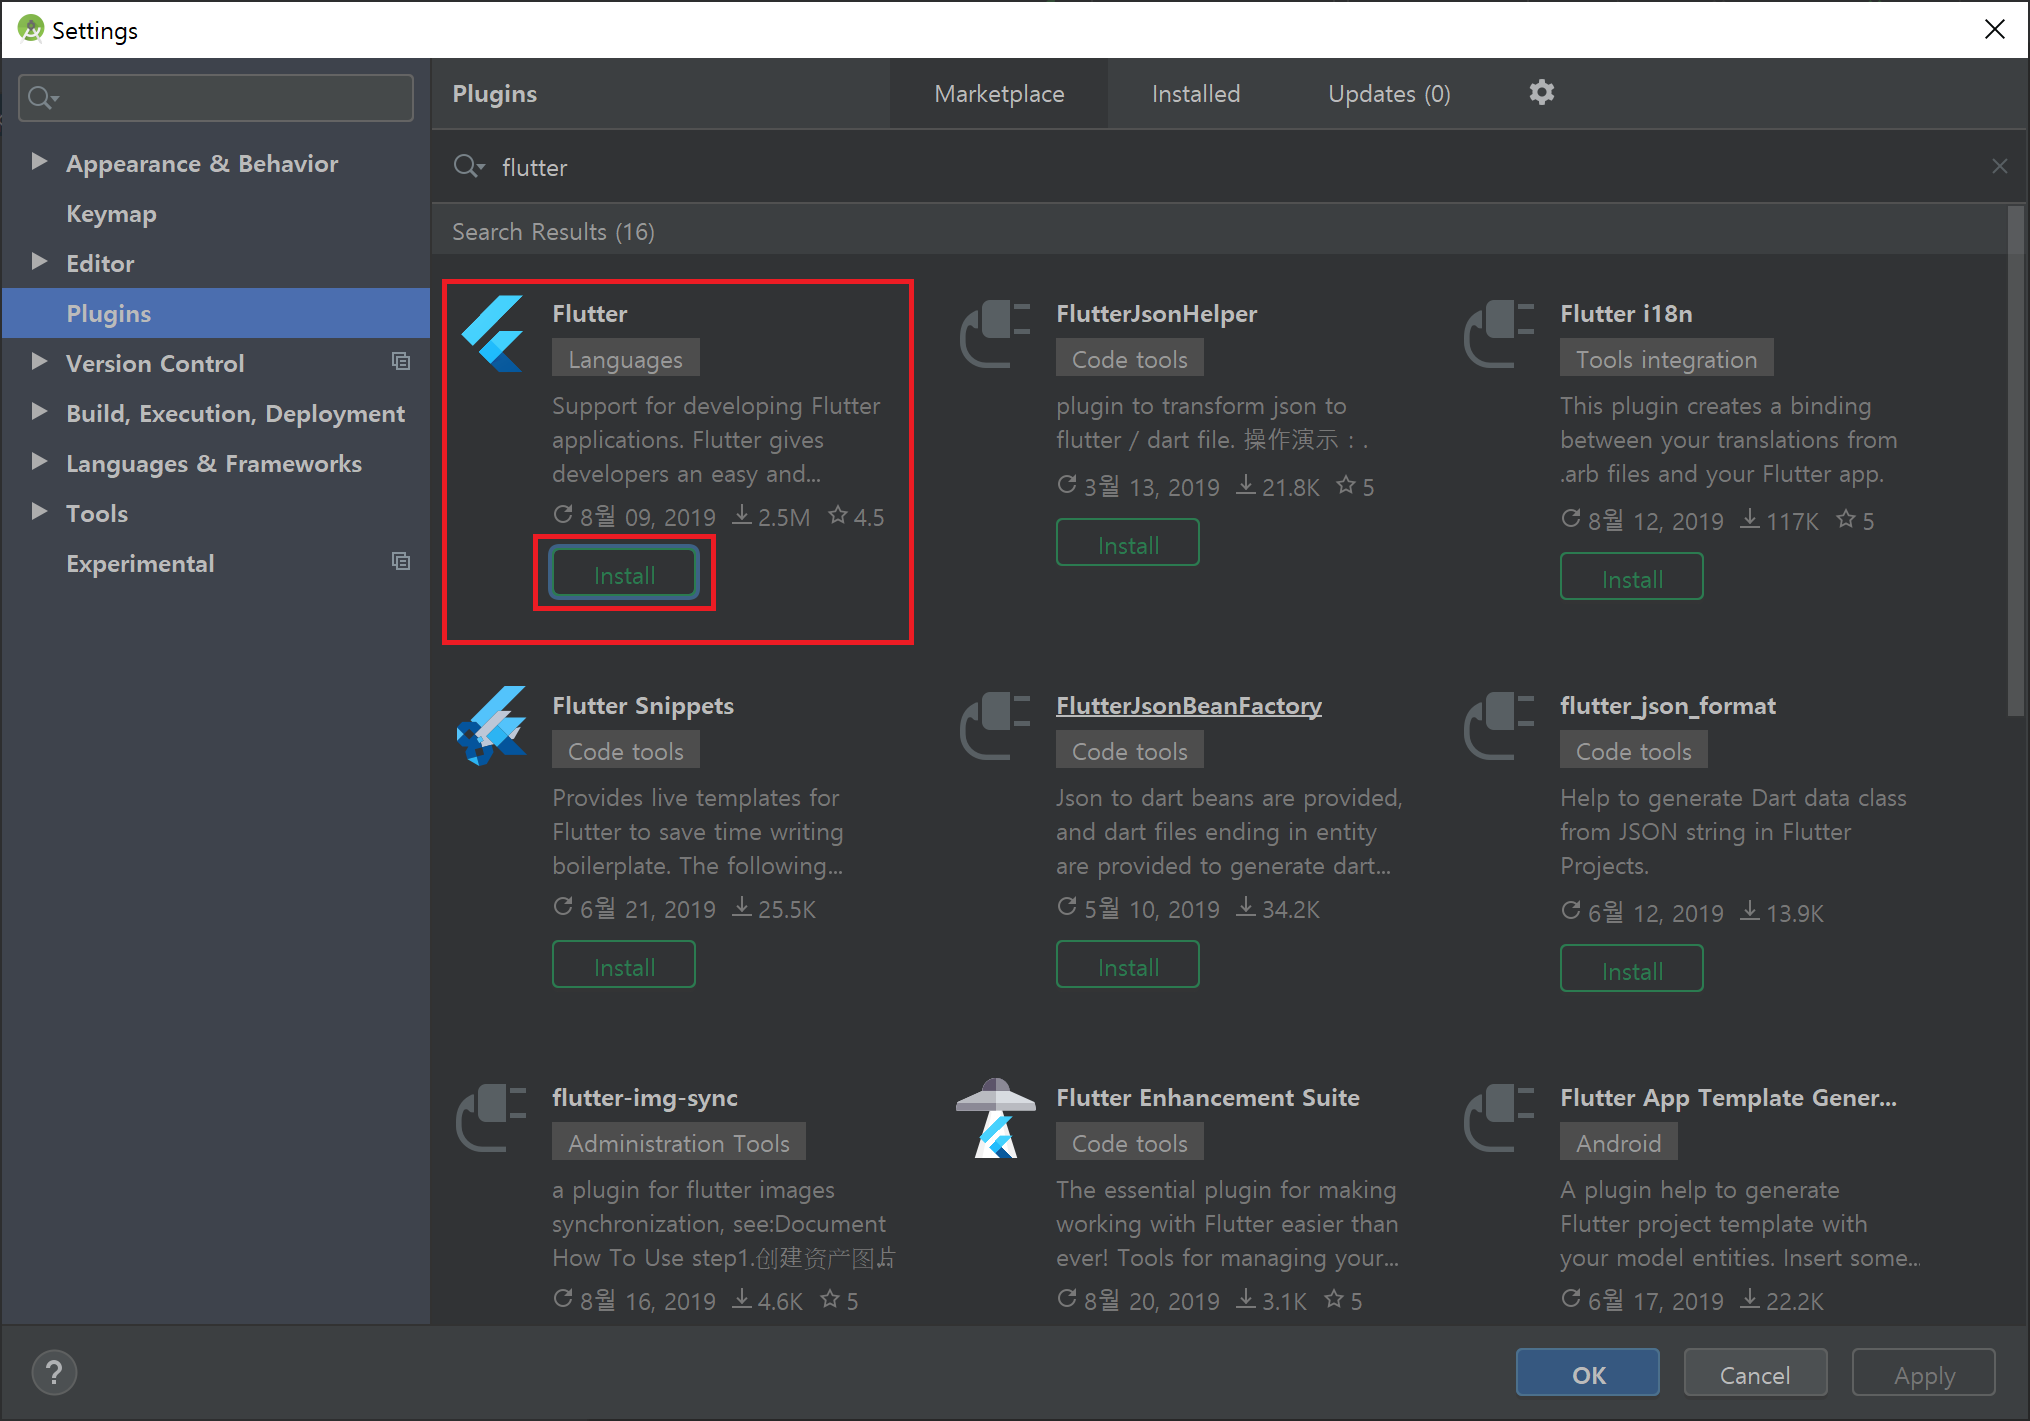Click the plugin results vertical scrollbar

(x=2015, y=460)
